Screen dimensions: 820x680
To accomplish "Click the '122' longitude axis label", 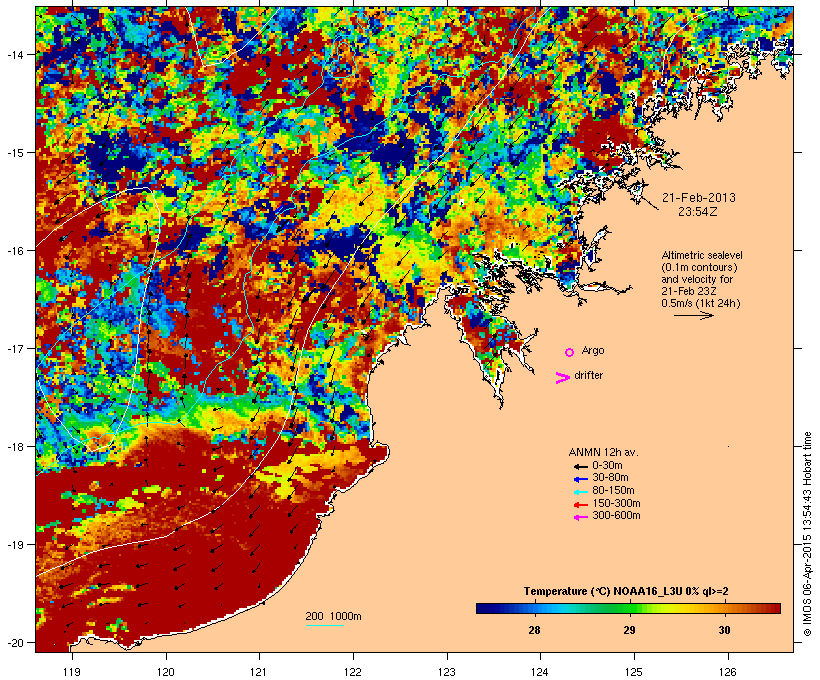I will tap(353, 672).
